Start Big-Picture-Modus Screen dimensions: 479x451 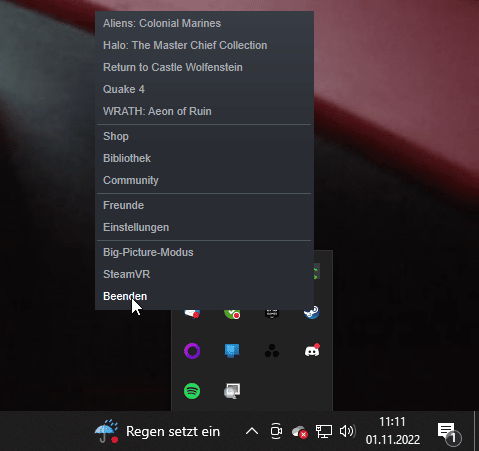(148, 252)
